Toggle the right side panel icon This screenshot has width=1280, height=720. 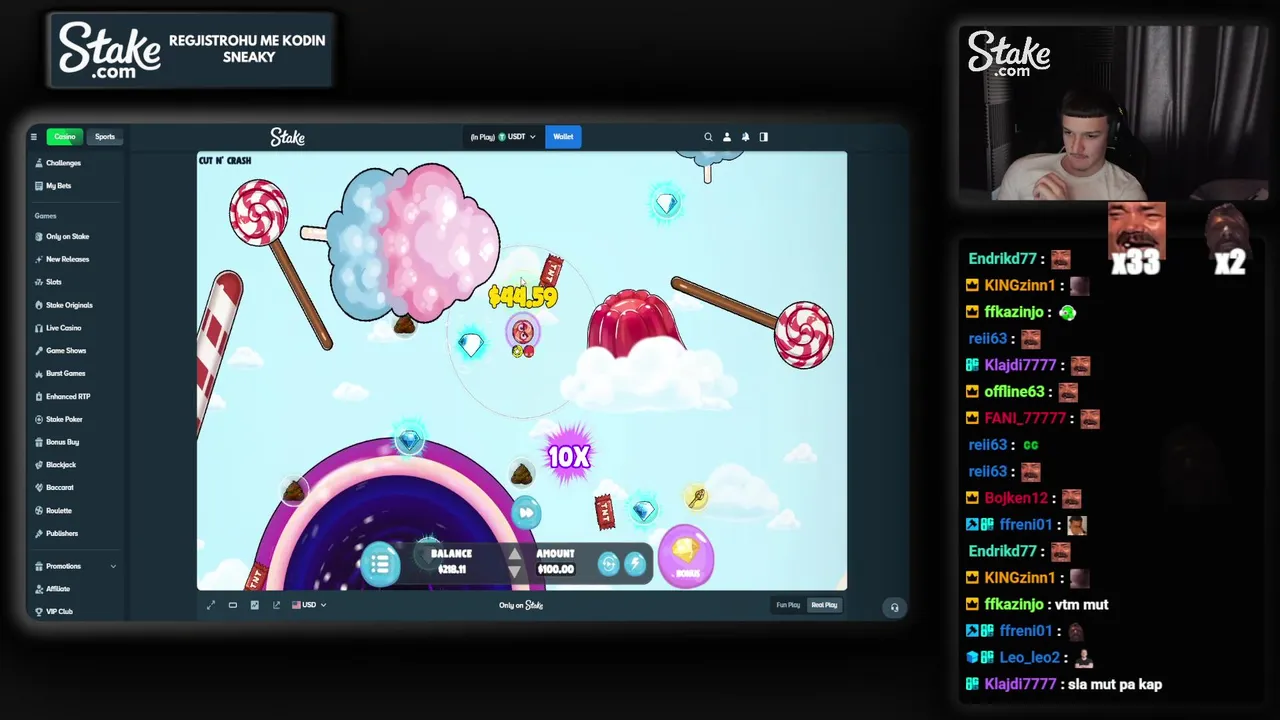764,137
